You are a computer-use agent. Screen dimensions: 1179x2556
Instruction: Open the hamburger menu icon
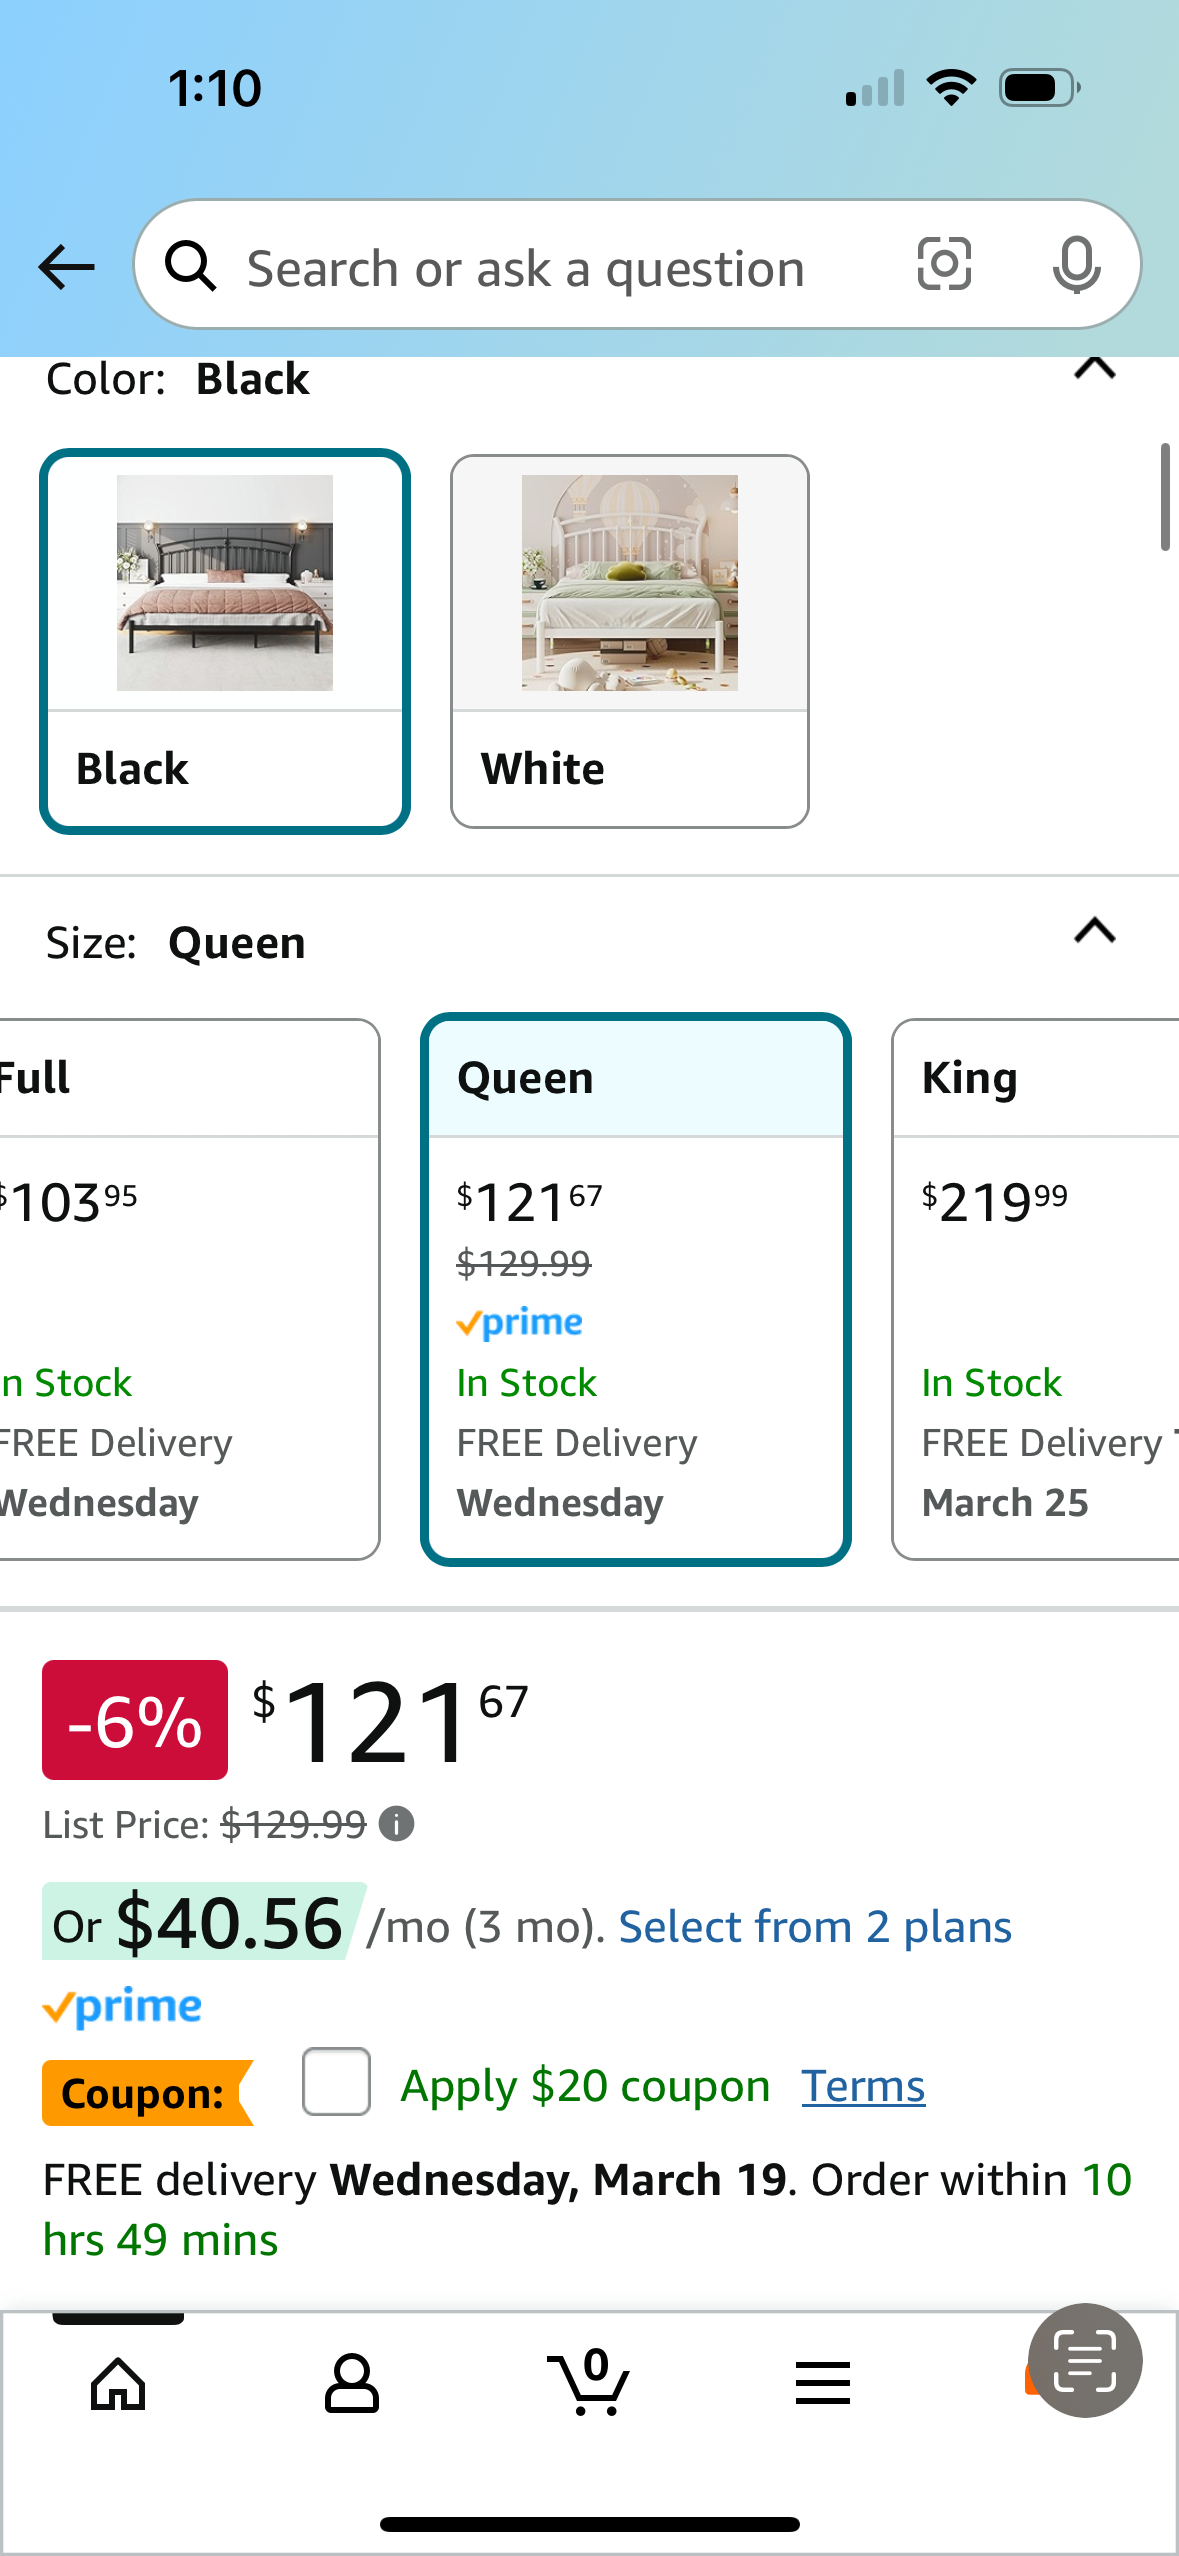(x=823, y=2383)
